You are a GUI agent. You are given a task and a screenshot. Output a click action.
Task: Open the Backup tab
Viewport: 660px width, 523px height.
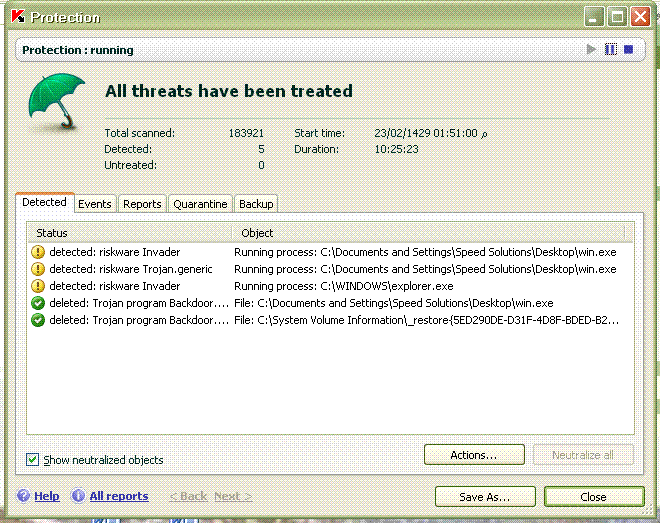pos(256,204)
